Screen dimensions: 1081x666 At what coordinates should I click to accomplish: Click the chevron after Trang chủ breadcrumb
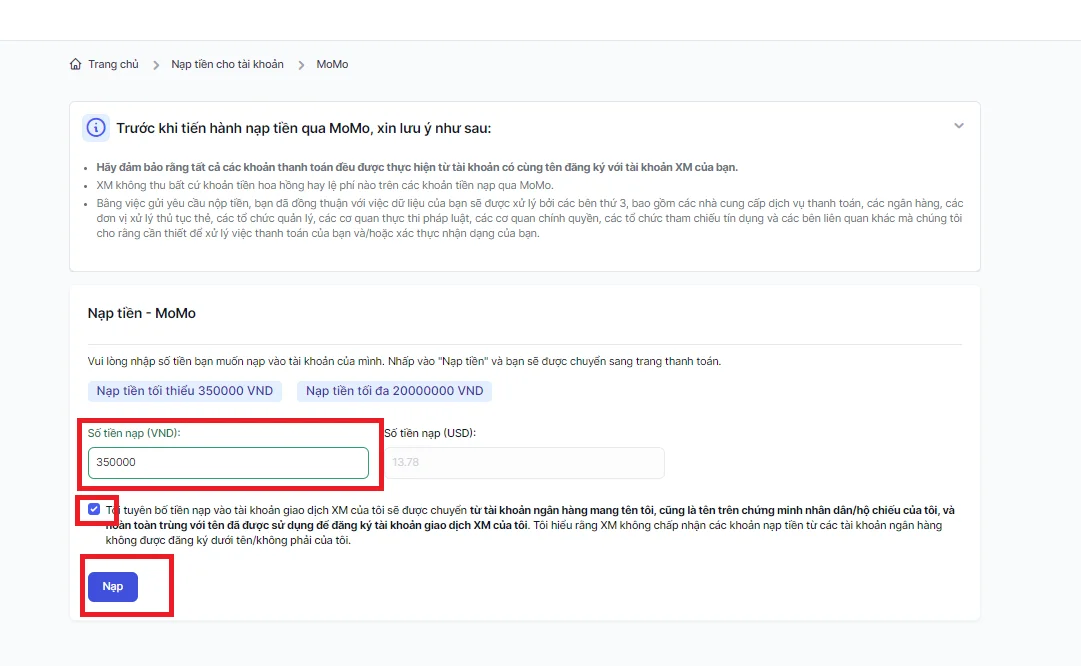click(x=156, y=65)
